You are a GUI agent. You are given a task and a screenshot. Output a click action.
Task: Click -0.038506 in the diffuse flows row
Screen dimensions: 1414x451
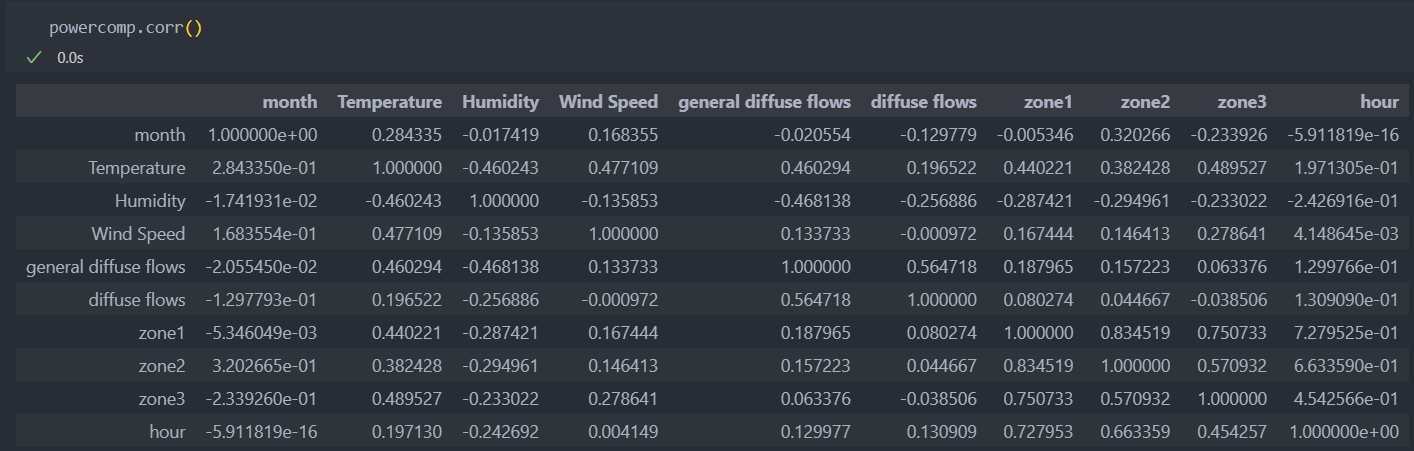click(1230, 300)
